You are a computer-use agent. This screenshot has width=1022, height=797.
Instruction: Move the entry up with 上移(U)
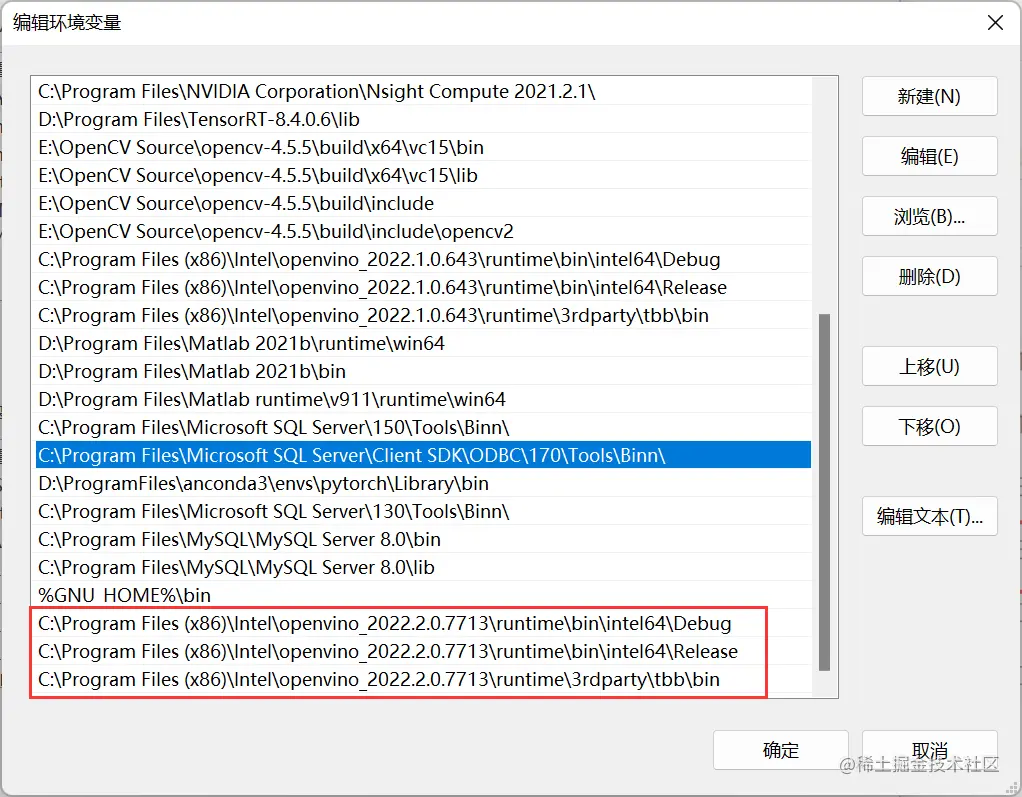929,366
